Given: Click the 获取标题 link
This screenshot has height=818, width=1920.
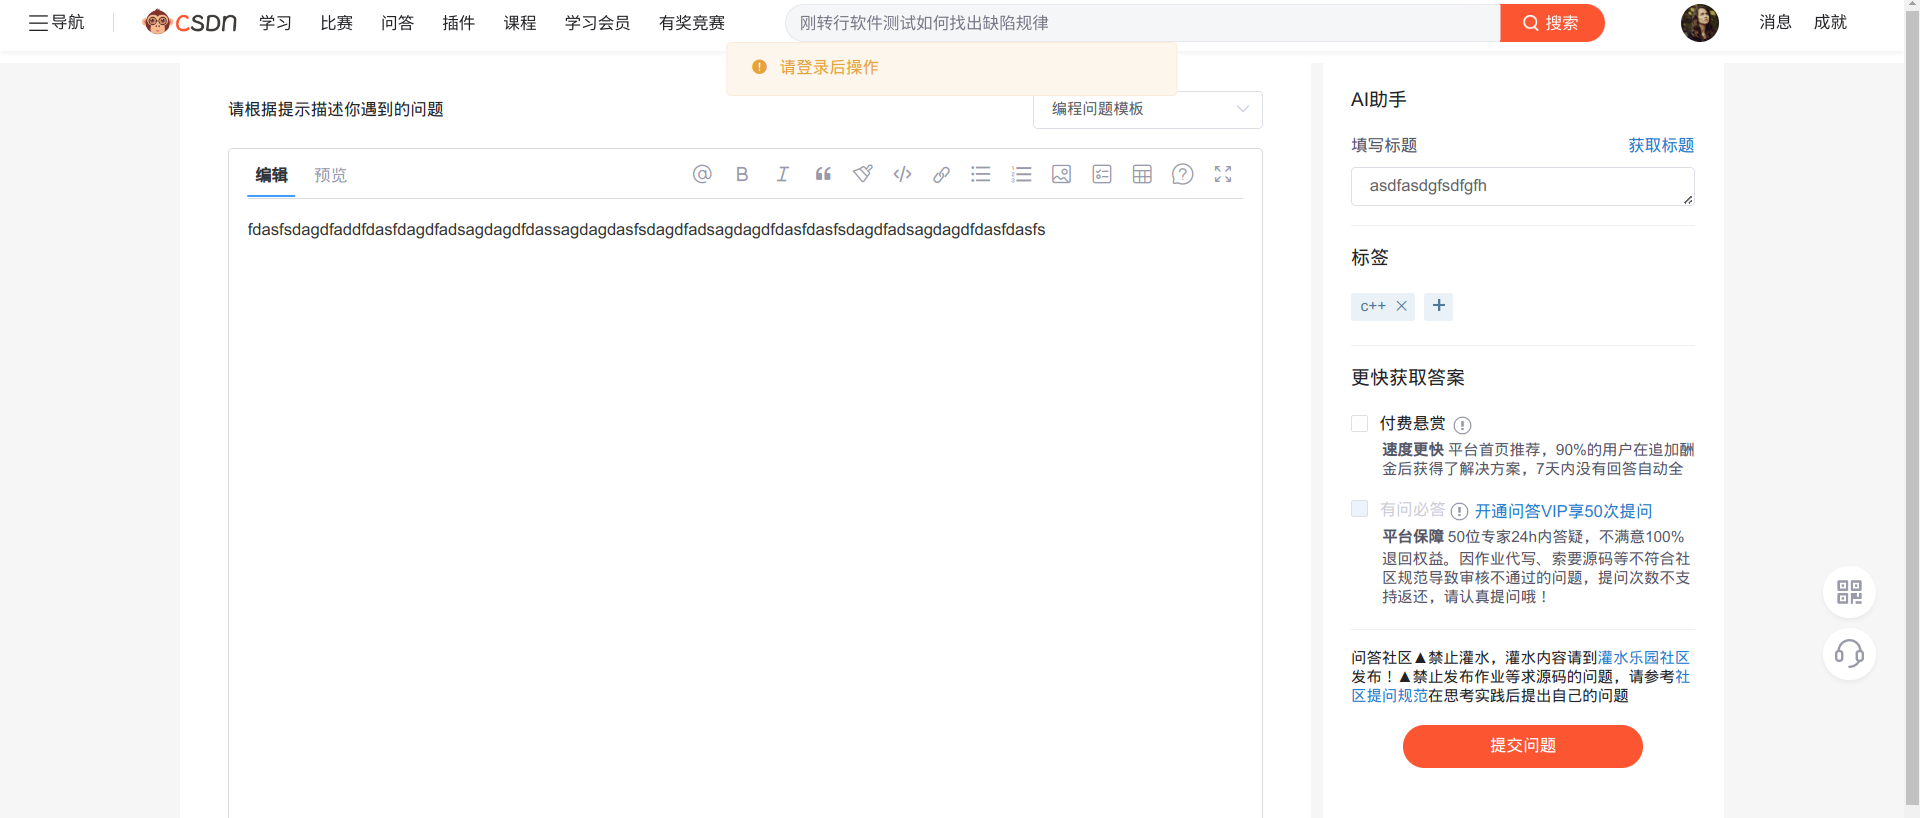Looking at the screenshot, I should point(1661,145).
